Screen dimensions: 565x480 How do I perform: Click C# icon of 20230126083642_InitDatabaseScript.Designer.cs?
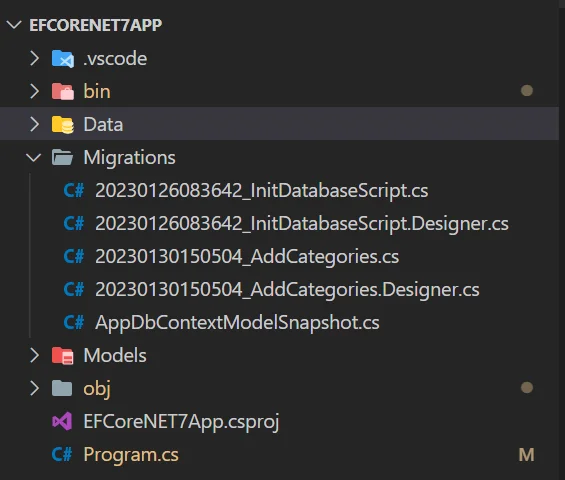pos(74,223)
